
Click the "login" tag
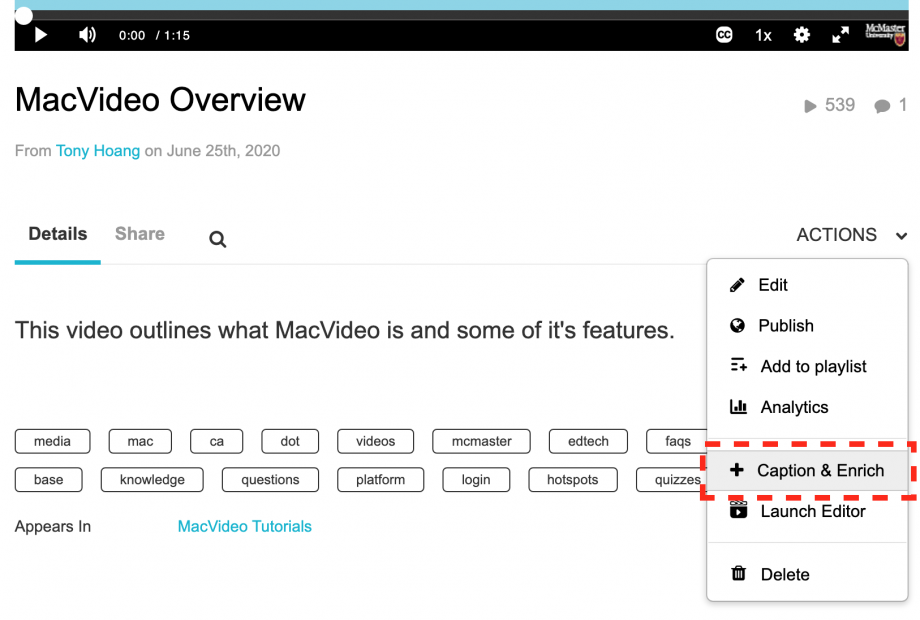tap(476, 480)
